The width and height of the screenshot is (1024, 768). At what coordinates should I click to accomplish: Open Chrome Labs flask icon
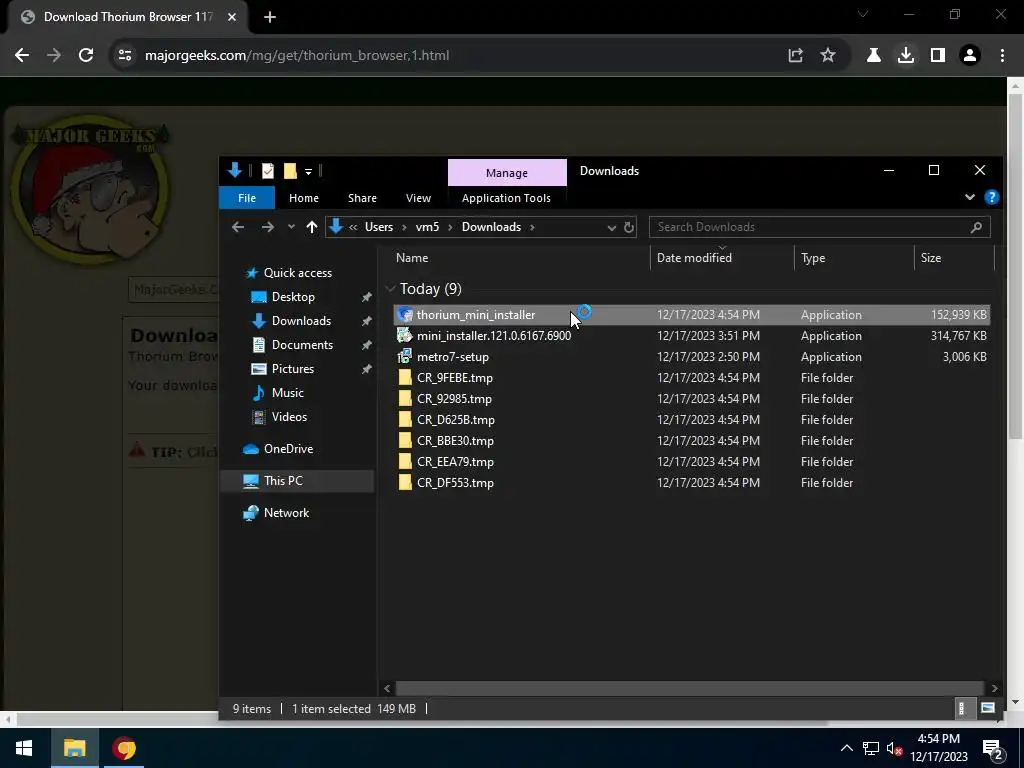tap(874, 56)
